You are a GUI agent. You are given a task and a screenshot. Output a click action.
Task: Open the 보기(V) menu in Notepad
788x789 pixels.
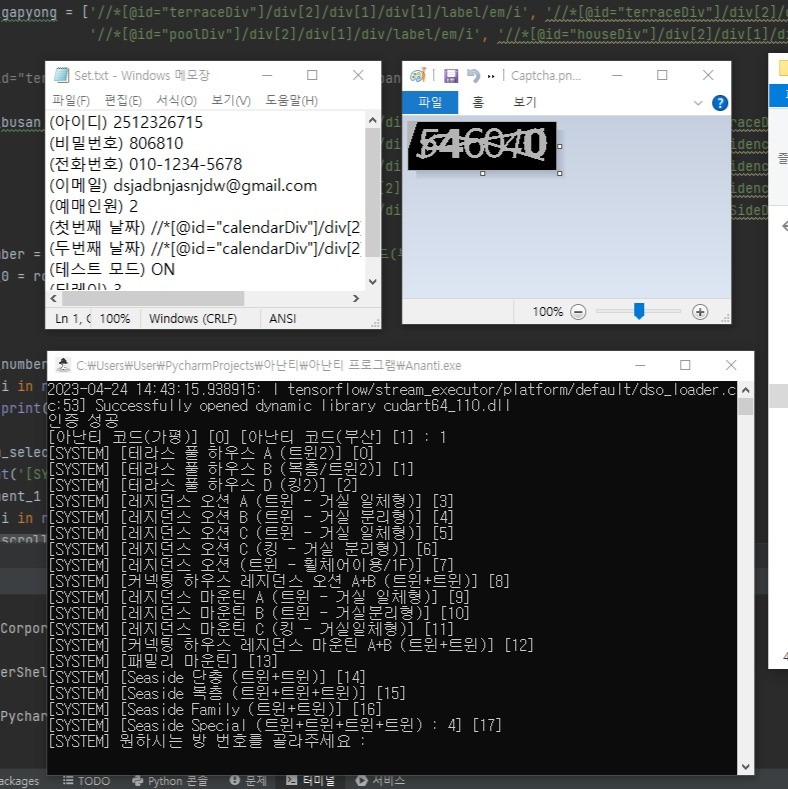coord(230,101)
